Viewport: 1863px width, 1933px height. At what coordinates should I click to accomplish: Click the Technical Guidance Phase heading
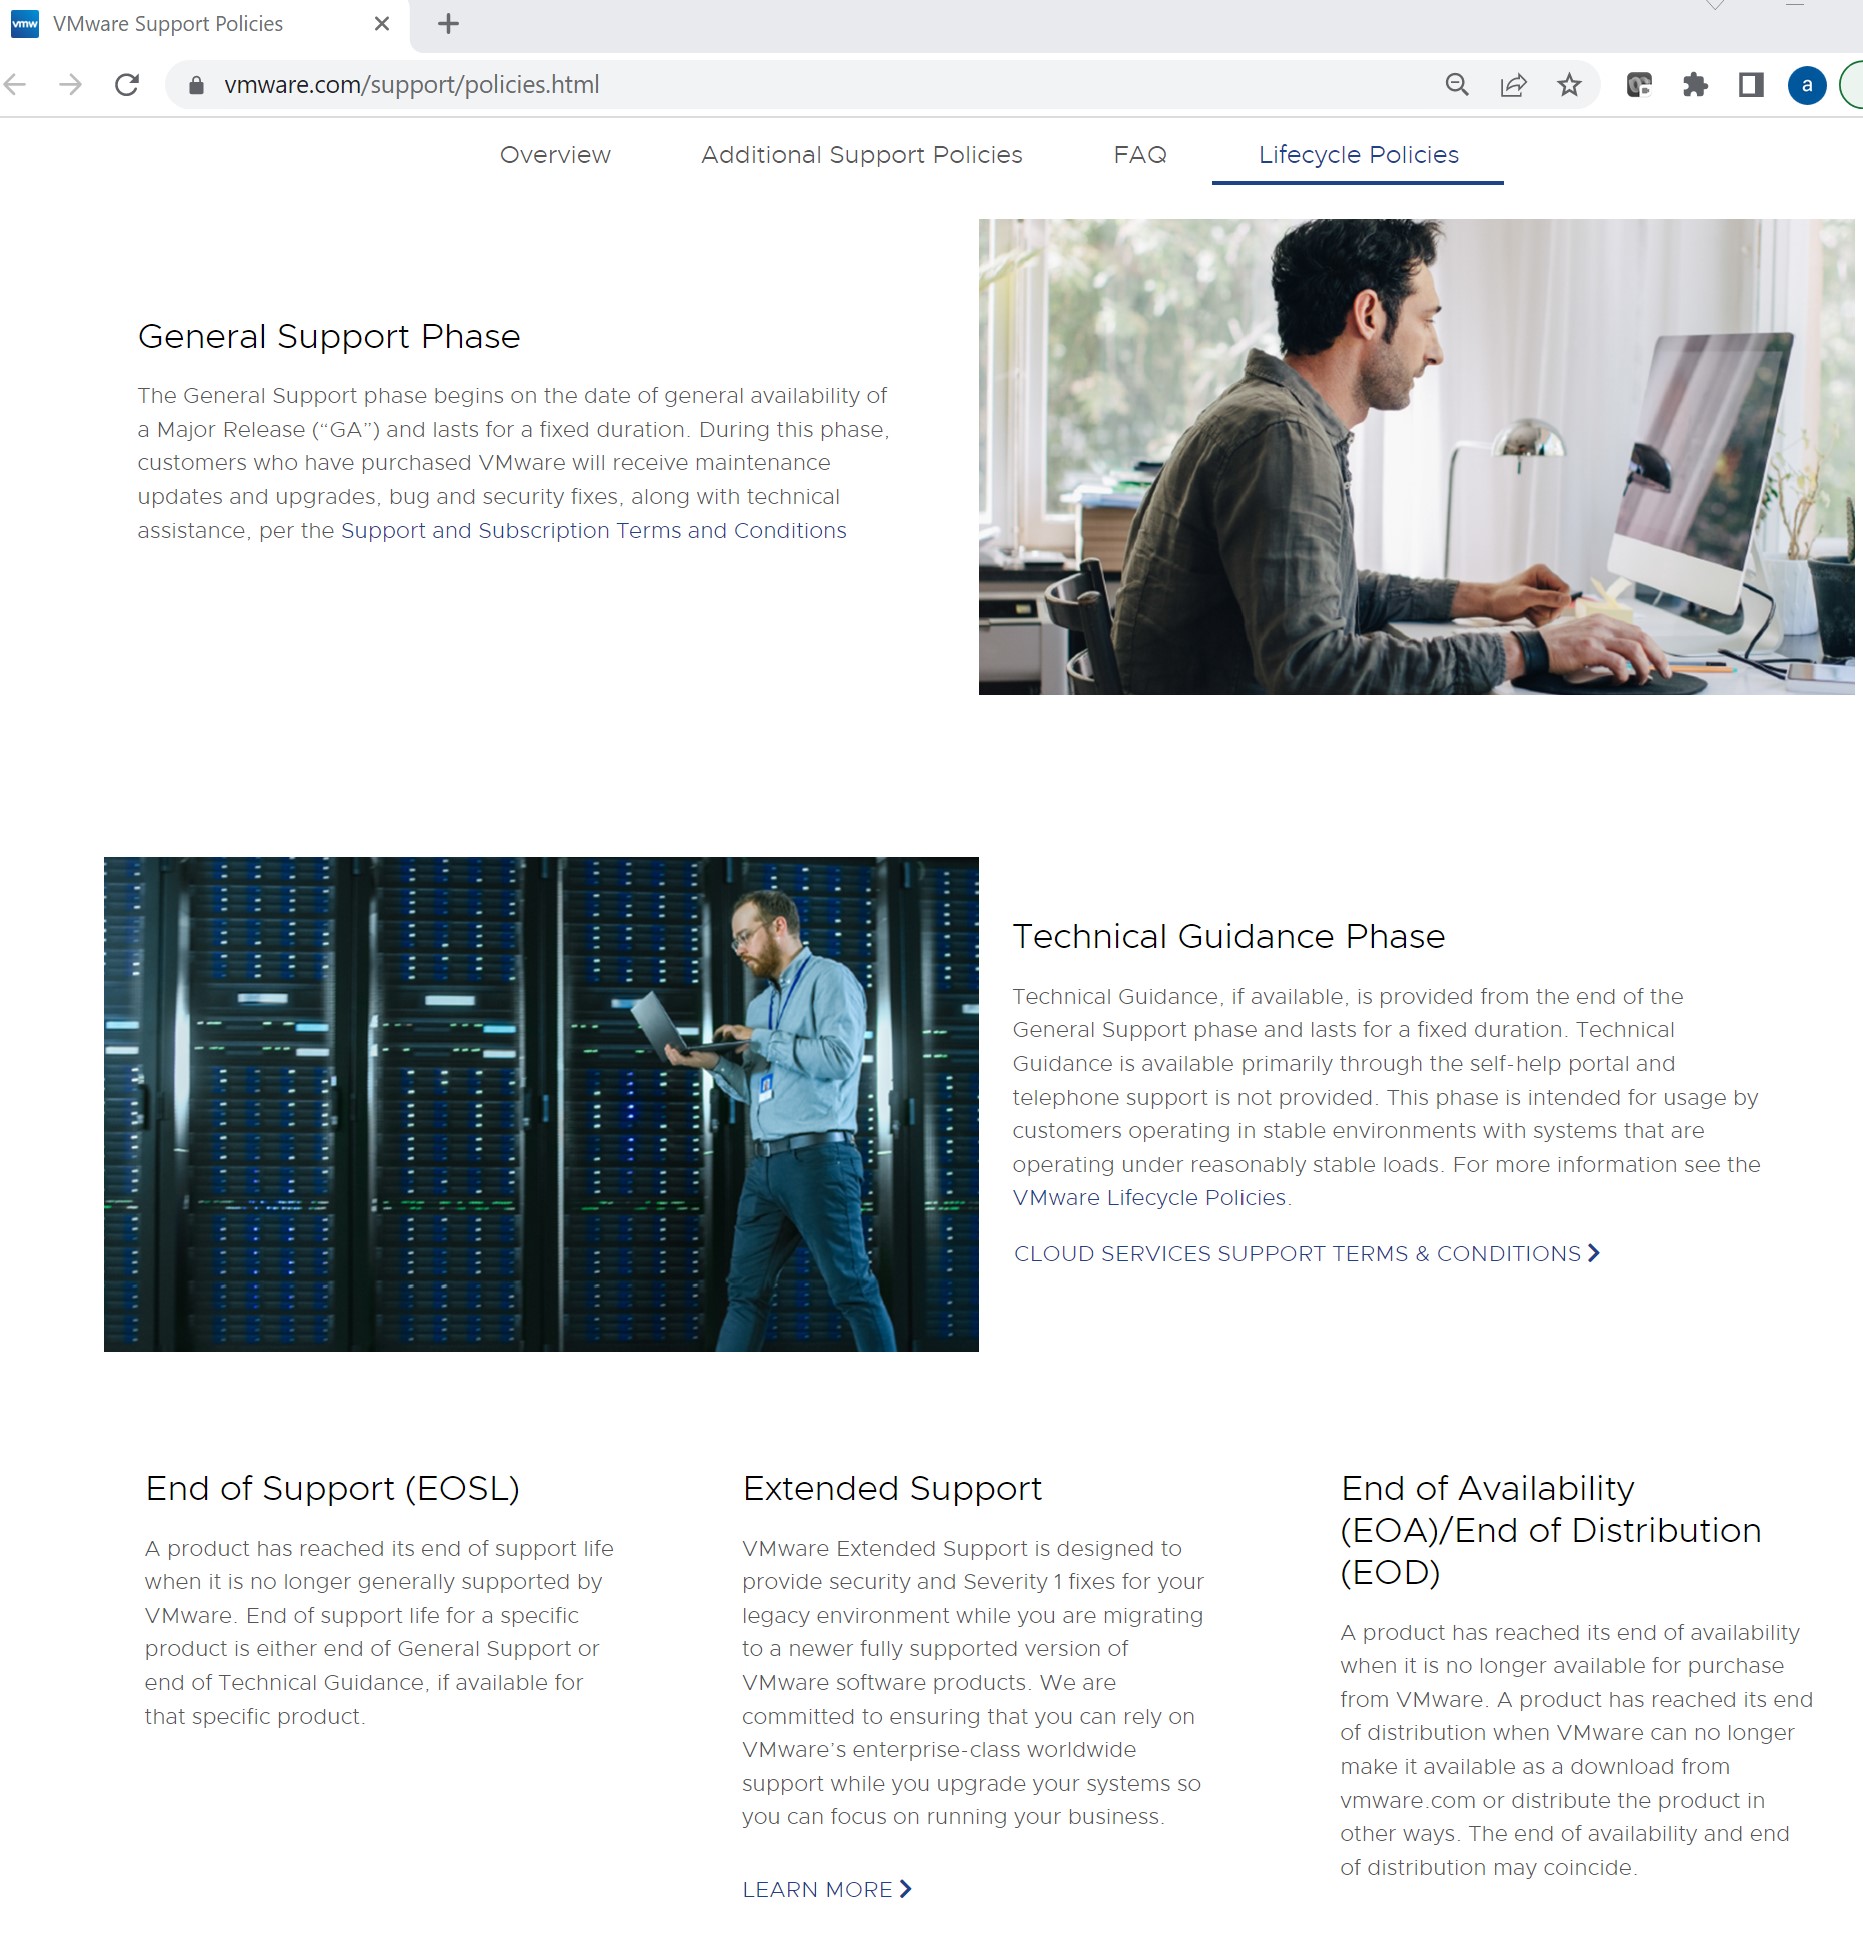tap(1229, 937)
